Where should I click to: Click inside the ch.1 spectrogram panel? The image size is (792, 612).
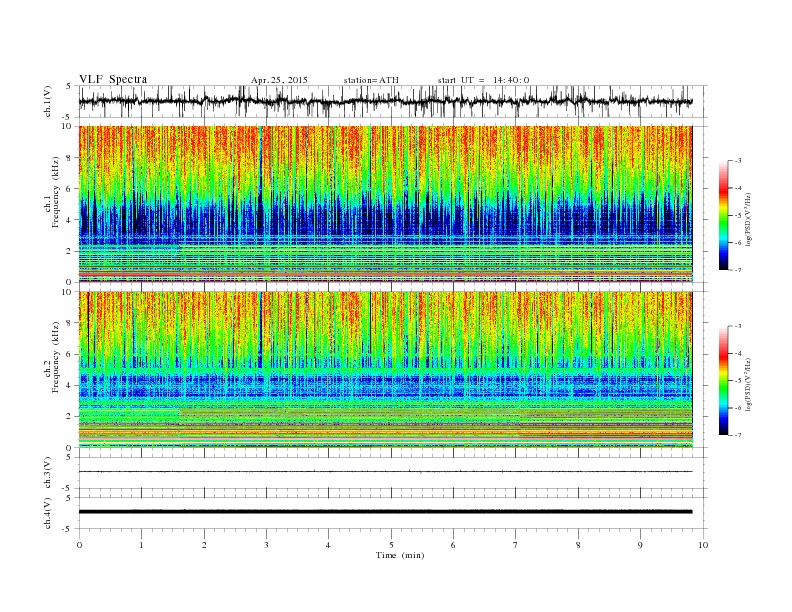tap(385, 204)
